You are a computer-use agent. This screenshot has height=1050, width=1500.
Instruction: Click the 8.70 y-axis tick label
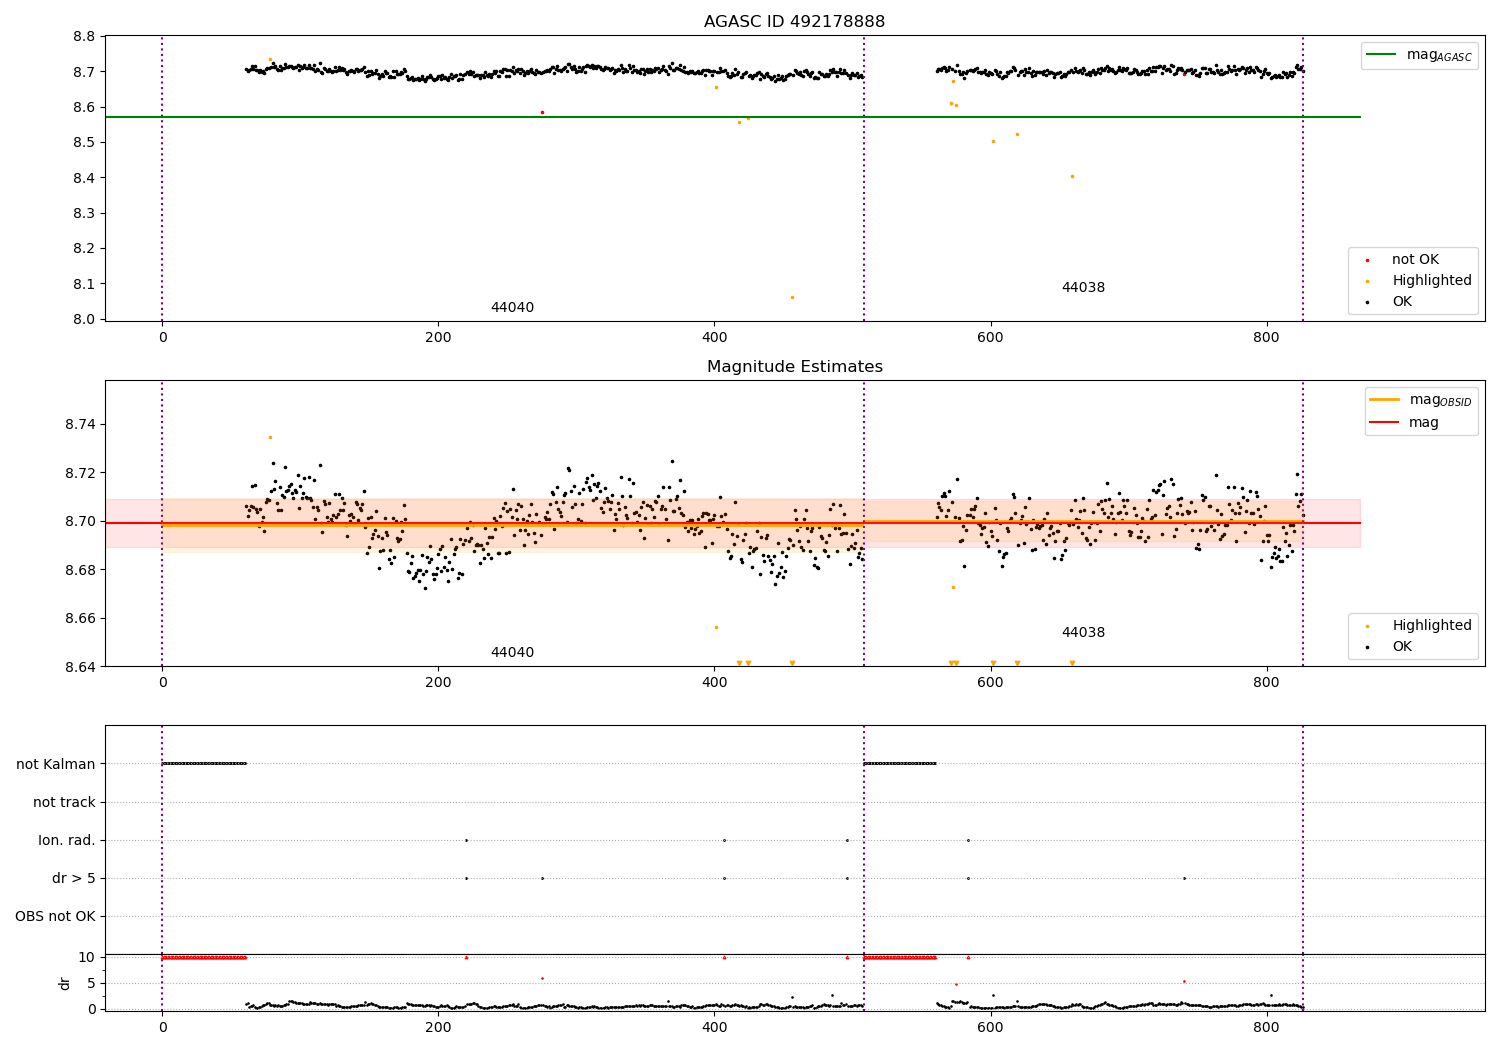point(81,522)
